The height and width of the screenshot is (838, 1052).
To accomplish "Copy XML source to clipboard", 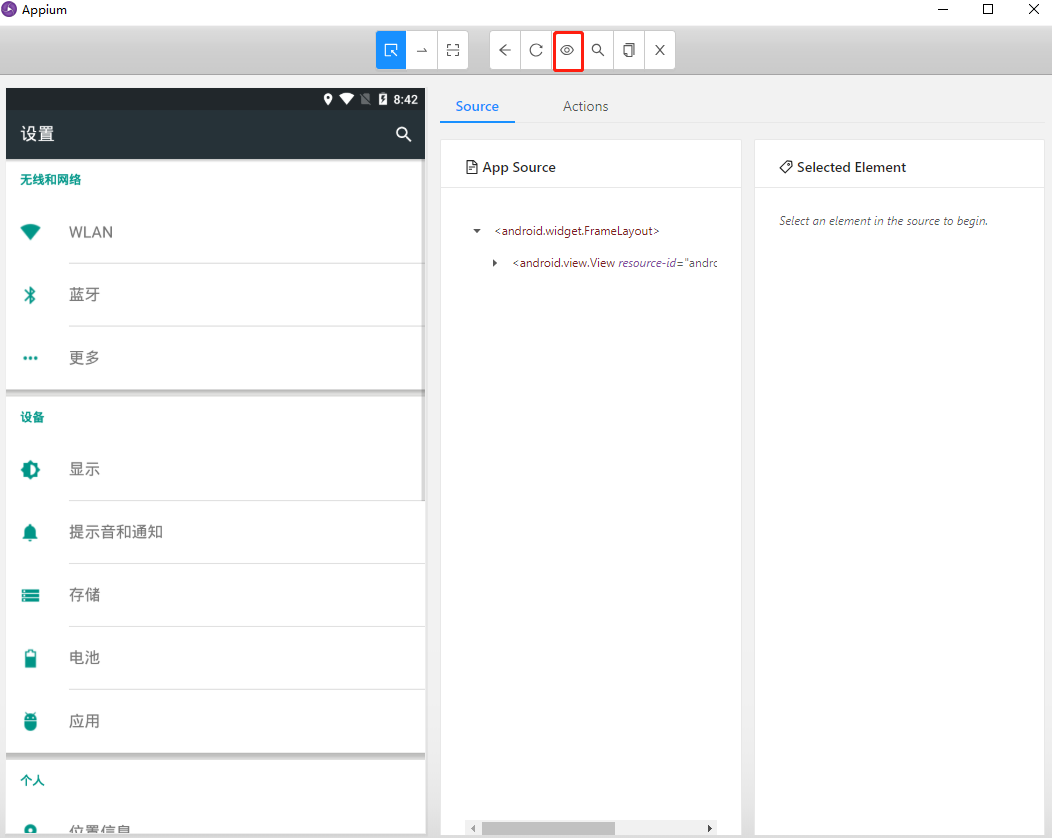I will pyautogui.click(x=629, y=50).
